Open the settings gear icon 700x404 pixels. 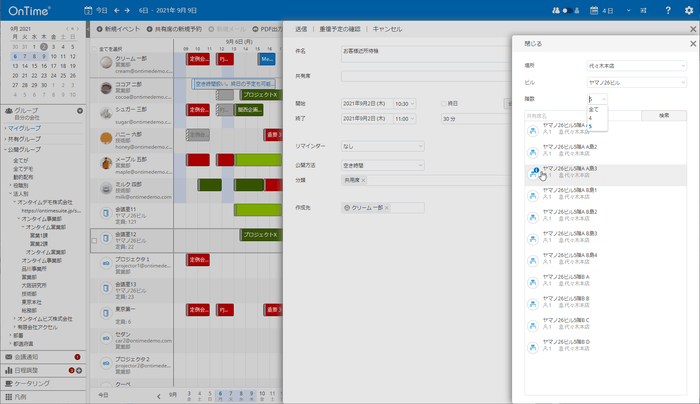[x=688, y=10]
